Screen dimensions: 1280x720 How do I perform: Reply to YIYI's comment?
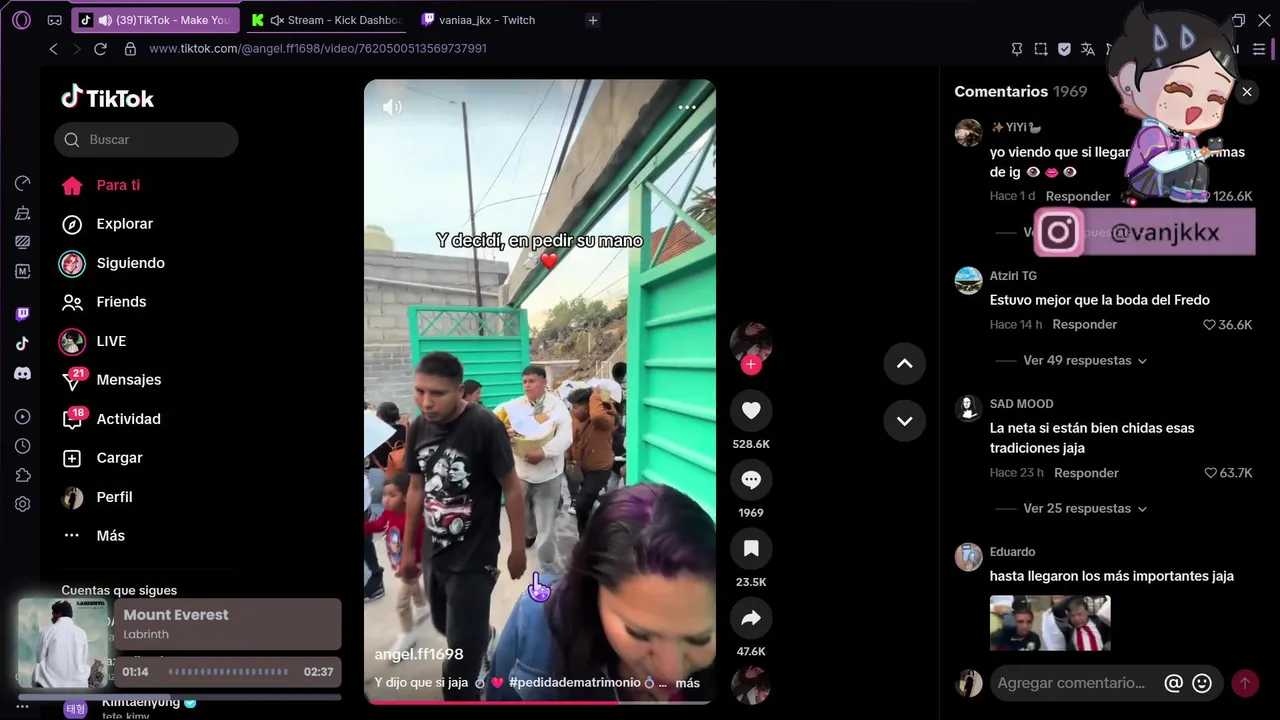pos(1077,196)
